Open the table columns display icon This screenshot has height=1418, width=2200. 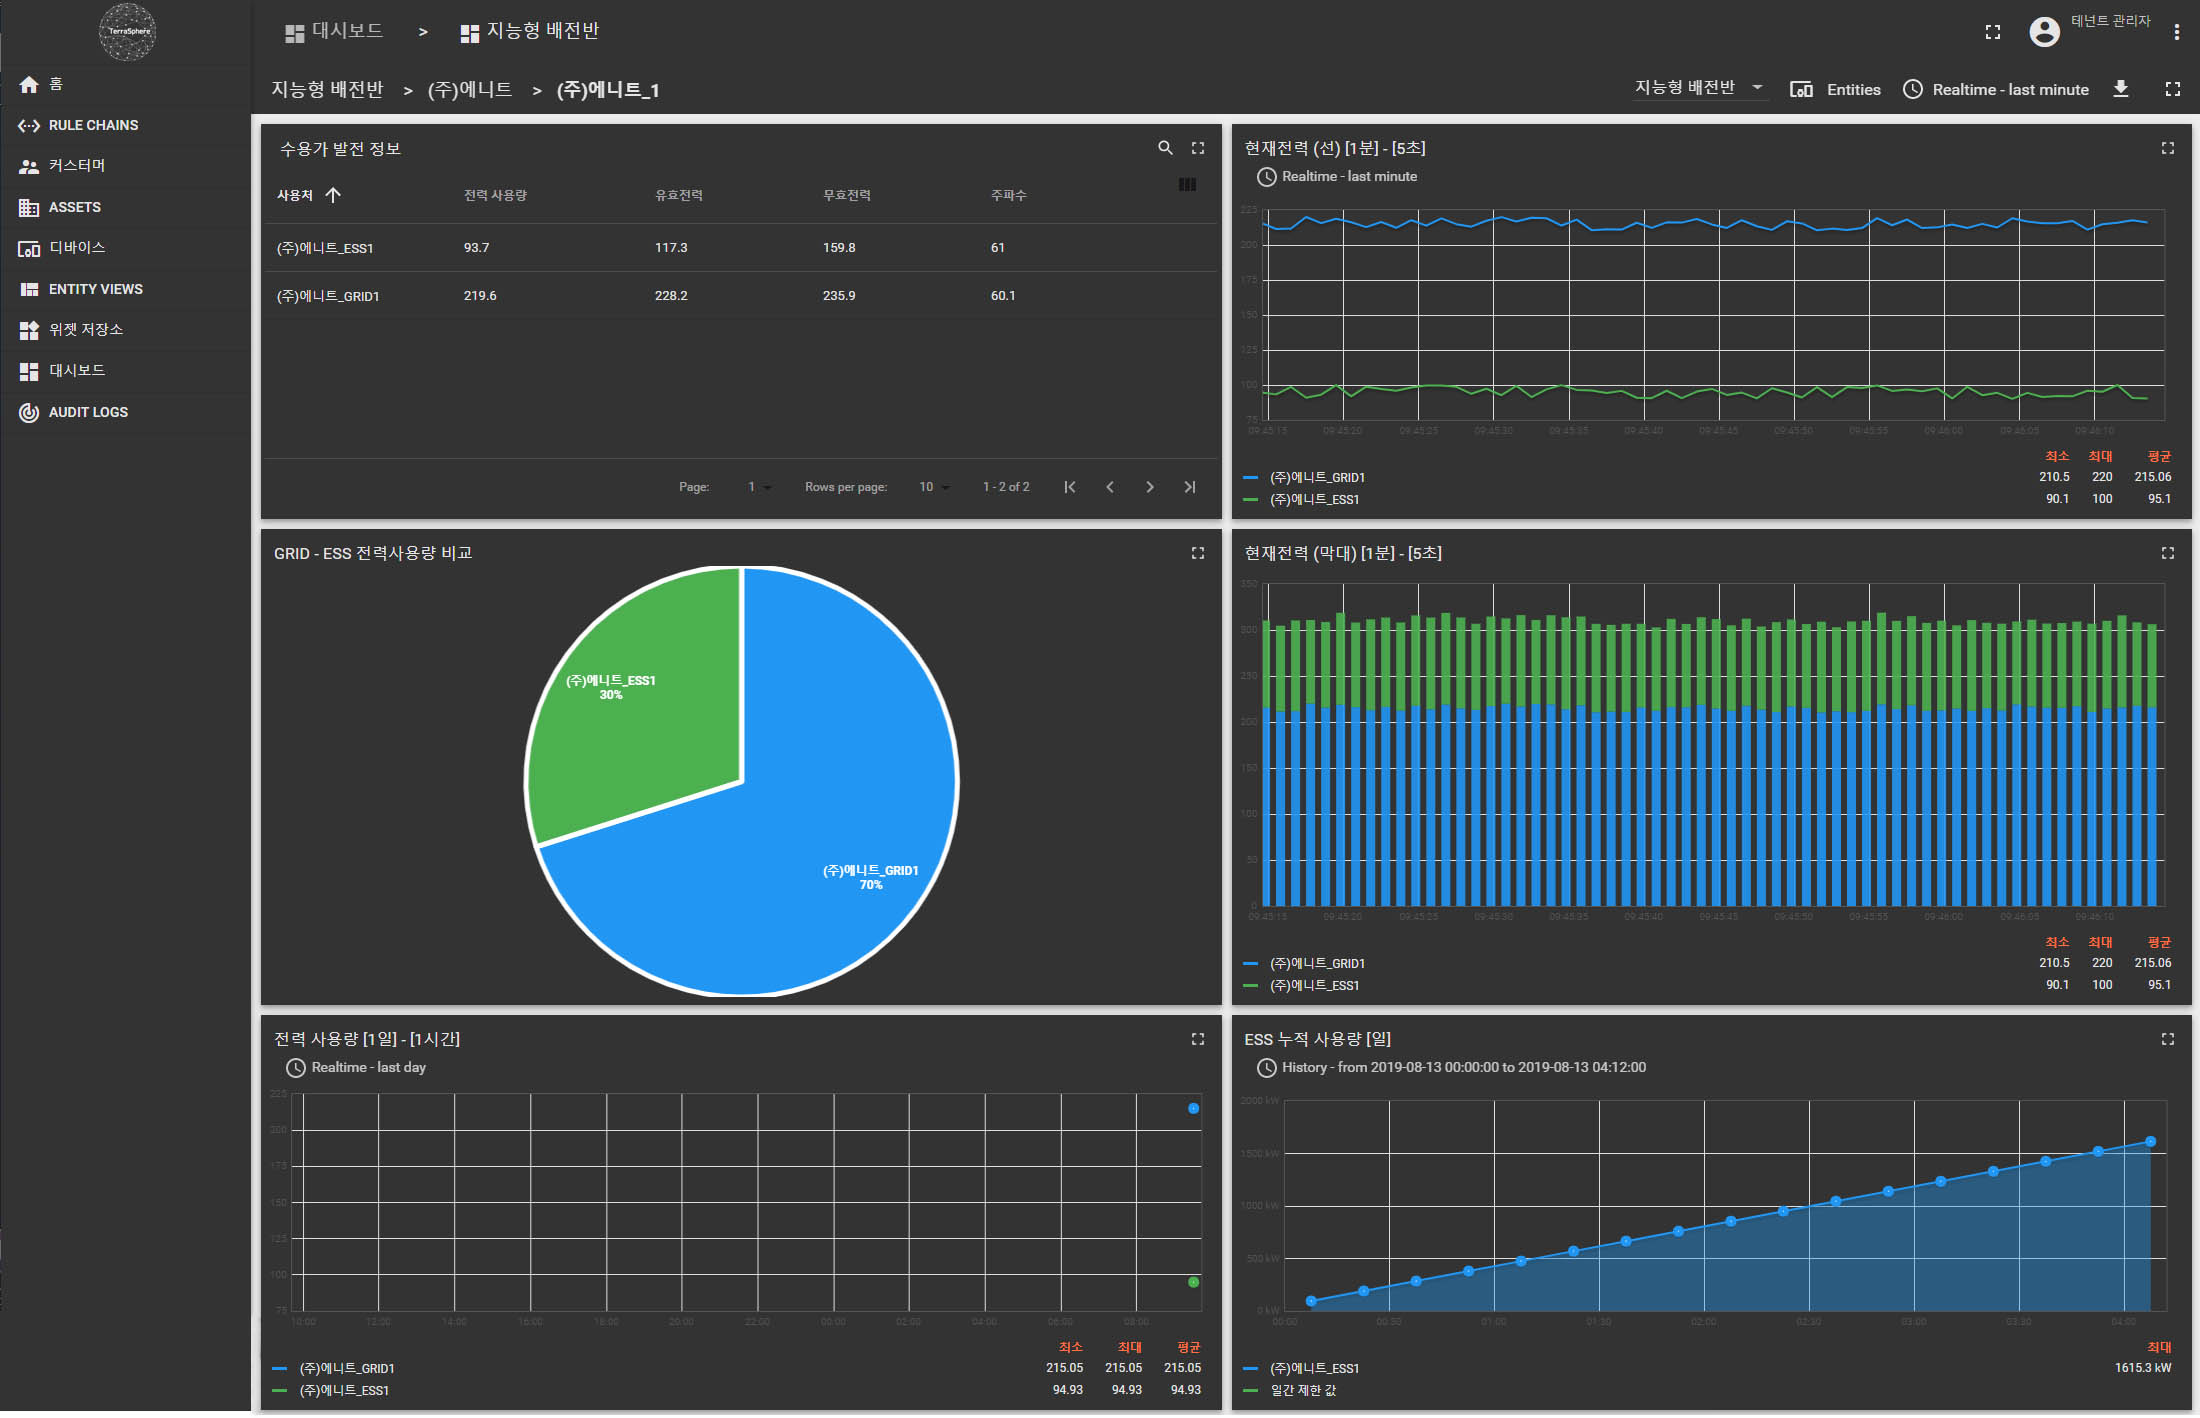(x=1187, y=184)
